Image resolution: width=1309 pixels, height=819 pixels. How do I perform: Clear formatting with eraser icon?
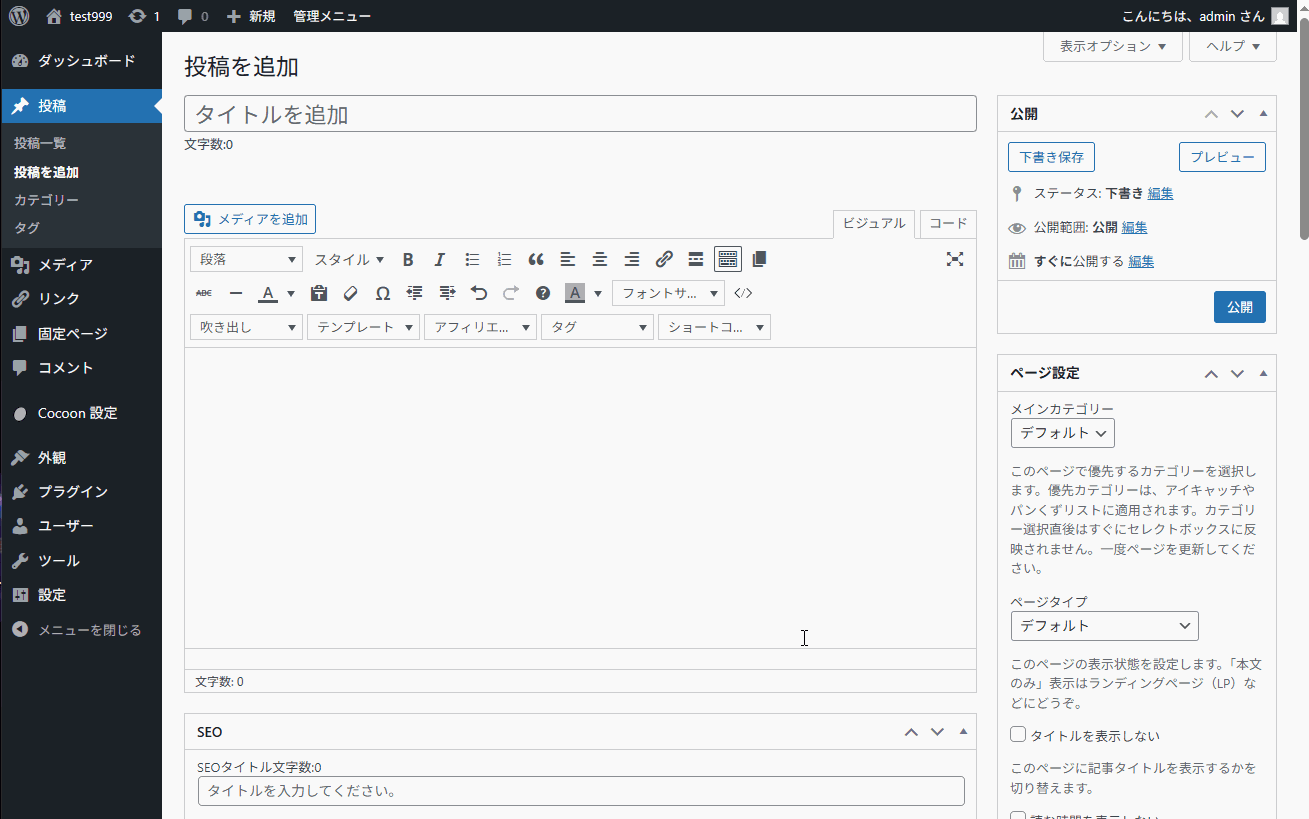(x=351, y=293)
